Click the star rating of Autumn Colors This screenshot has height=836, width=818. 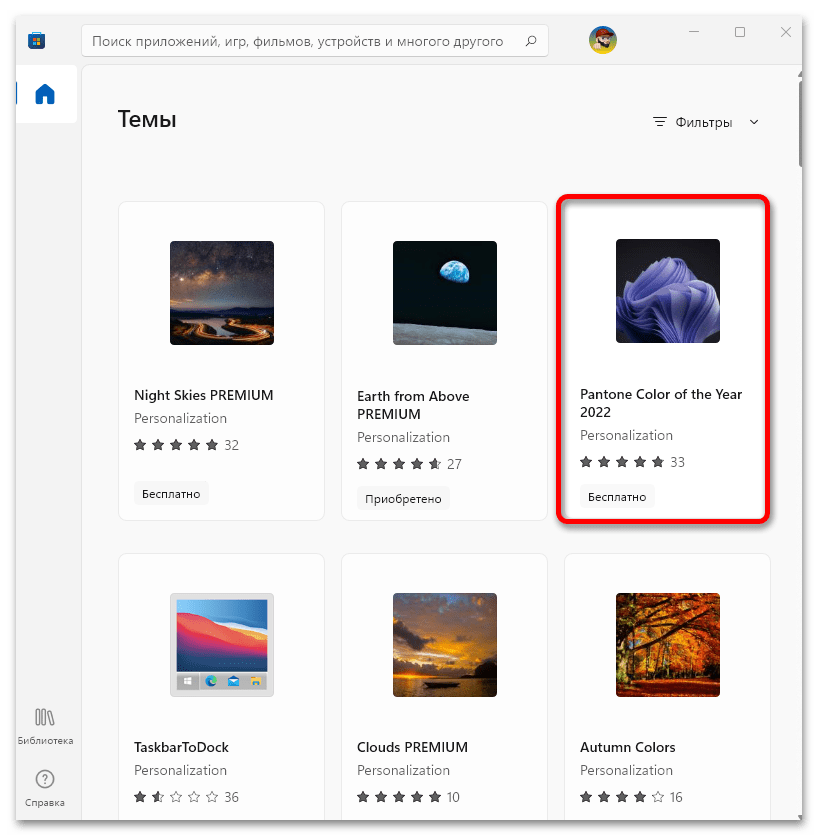(x=622, y=797)
